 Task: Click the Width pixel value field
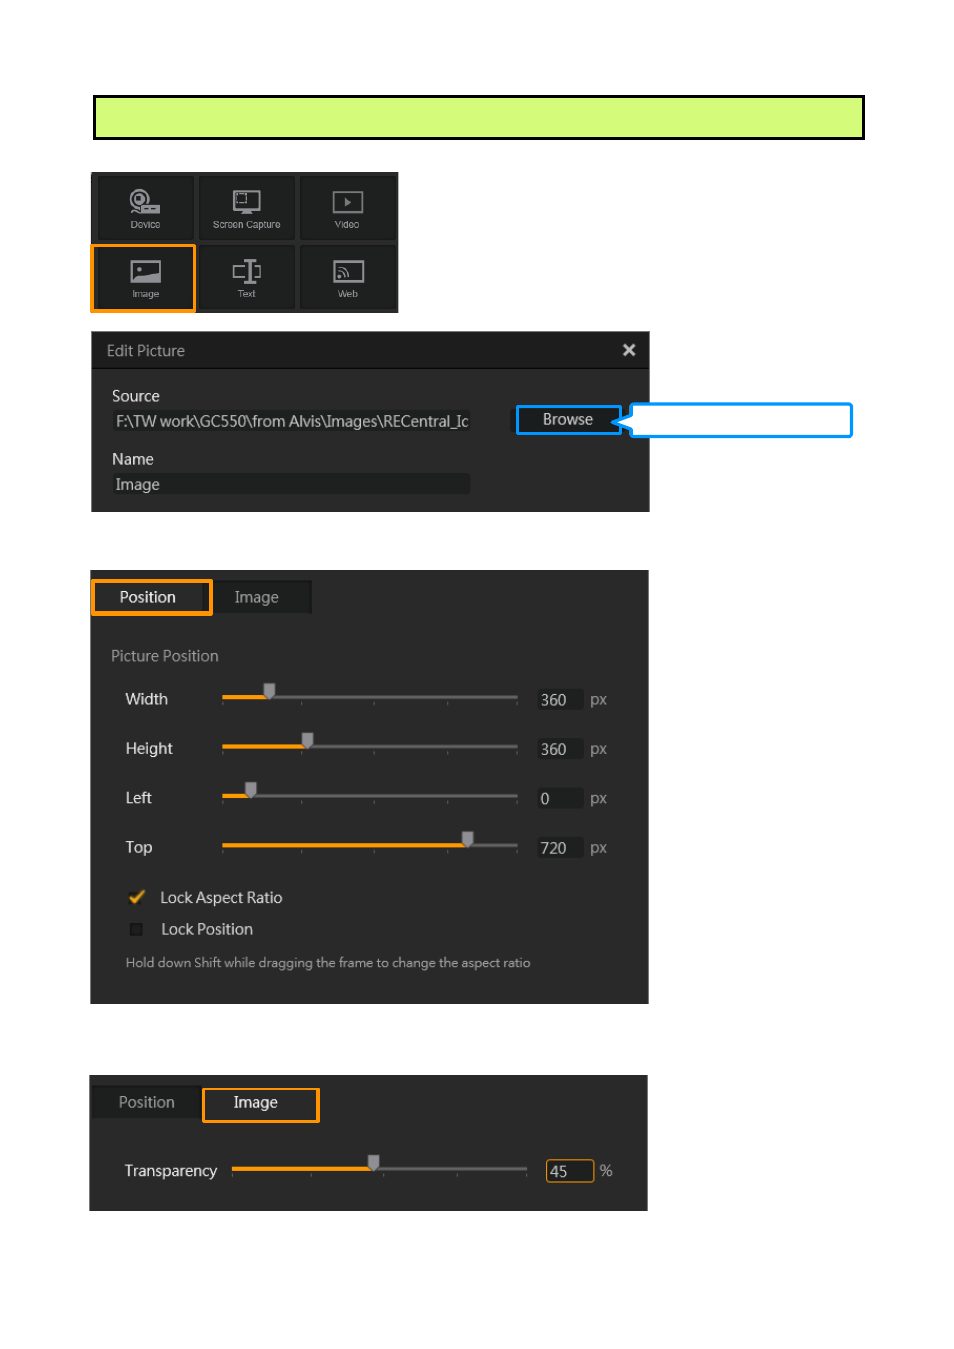pyautogui.click(x=559, y=700)
